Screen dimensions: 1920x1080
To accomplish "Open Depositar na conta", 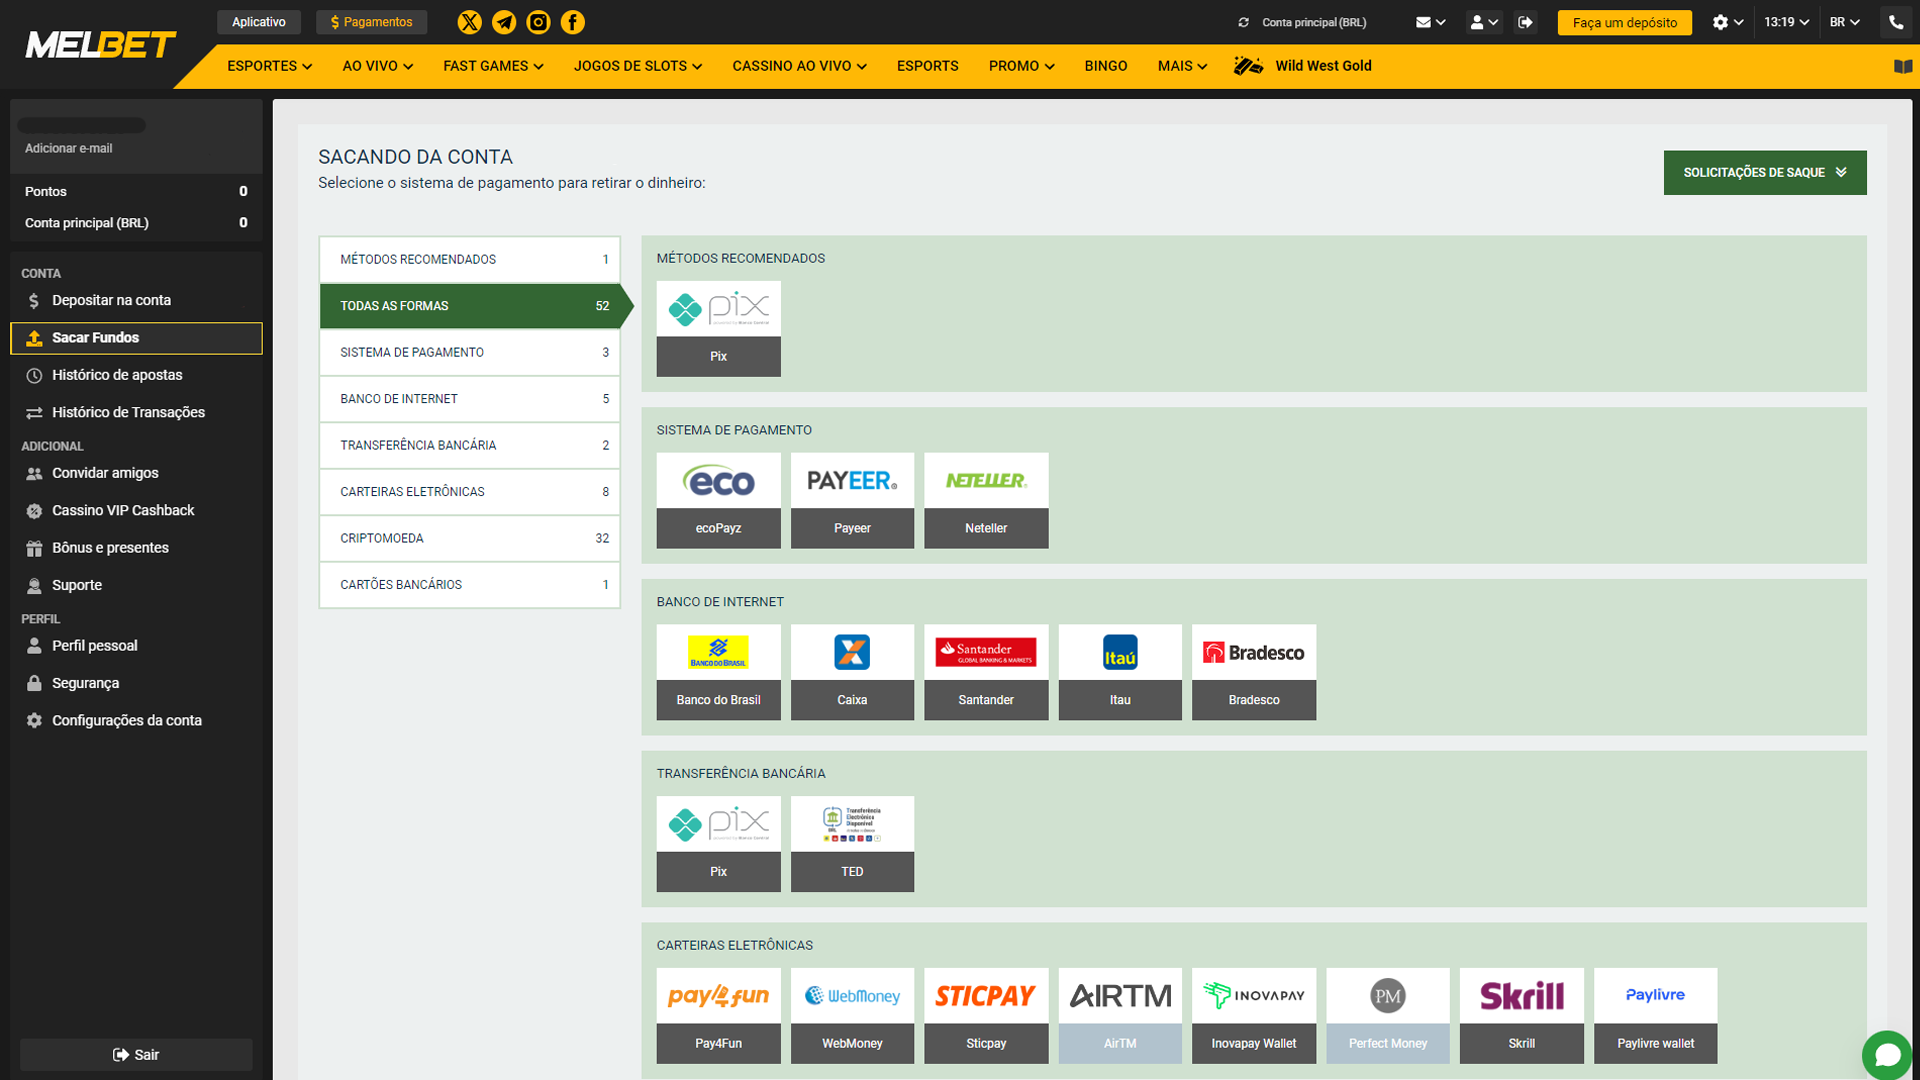I will click(x=136, y=300).
